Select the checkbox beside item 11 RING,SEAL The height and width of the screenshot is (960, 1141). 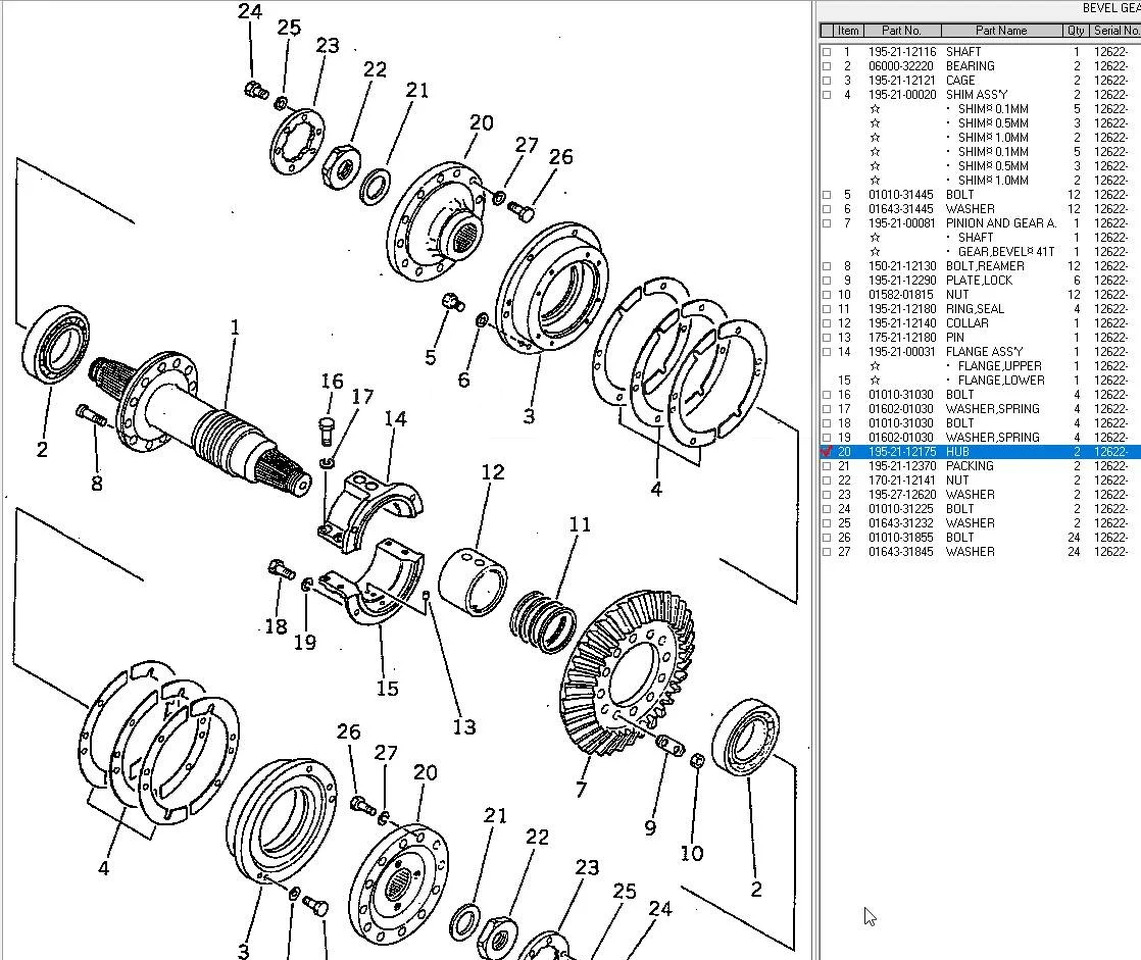pos(826,309)
